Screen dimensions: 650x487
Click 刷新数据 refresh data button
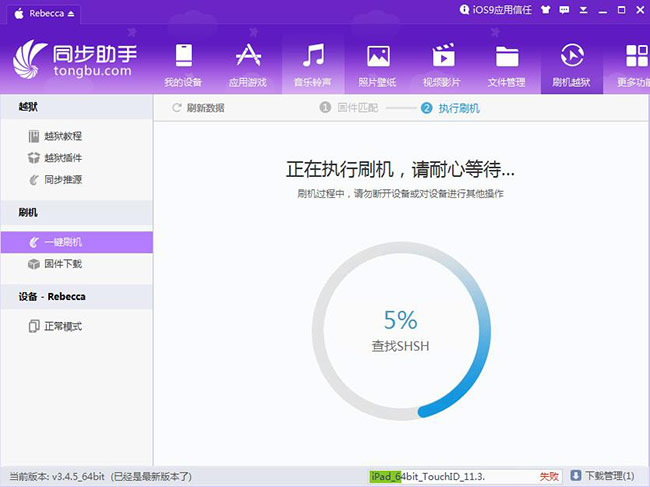(198, 108)
